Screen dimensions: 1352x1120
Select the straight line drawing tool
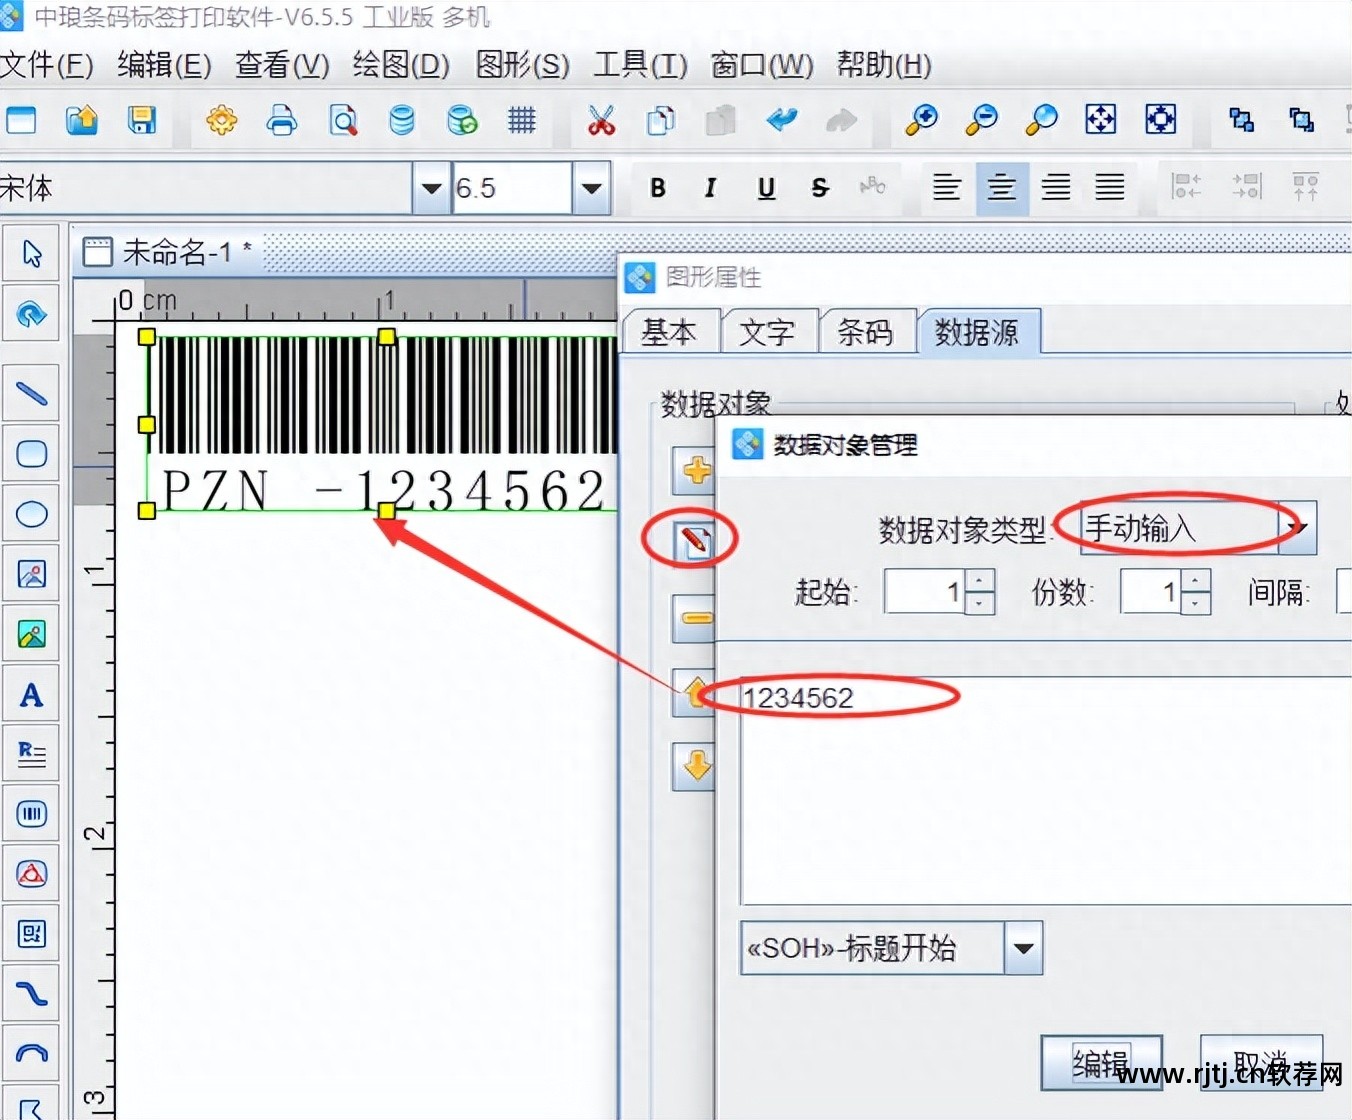click(x=31, y=394)
